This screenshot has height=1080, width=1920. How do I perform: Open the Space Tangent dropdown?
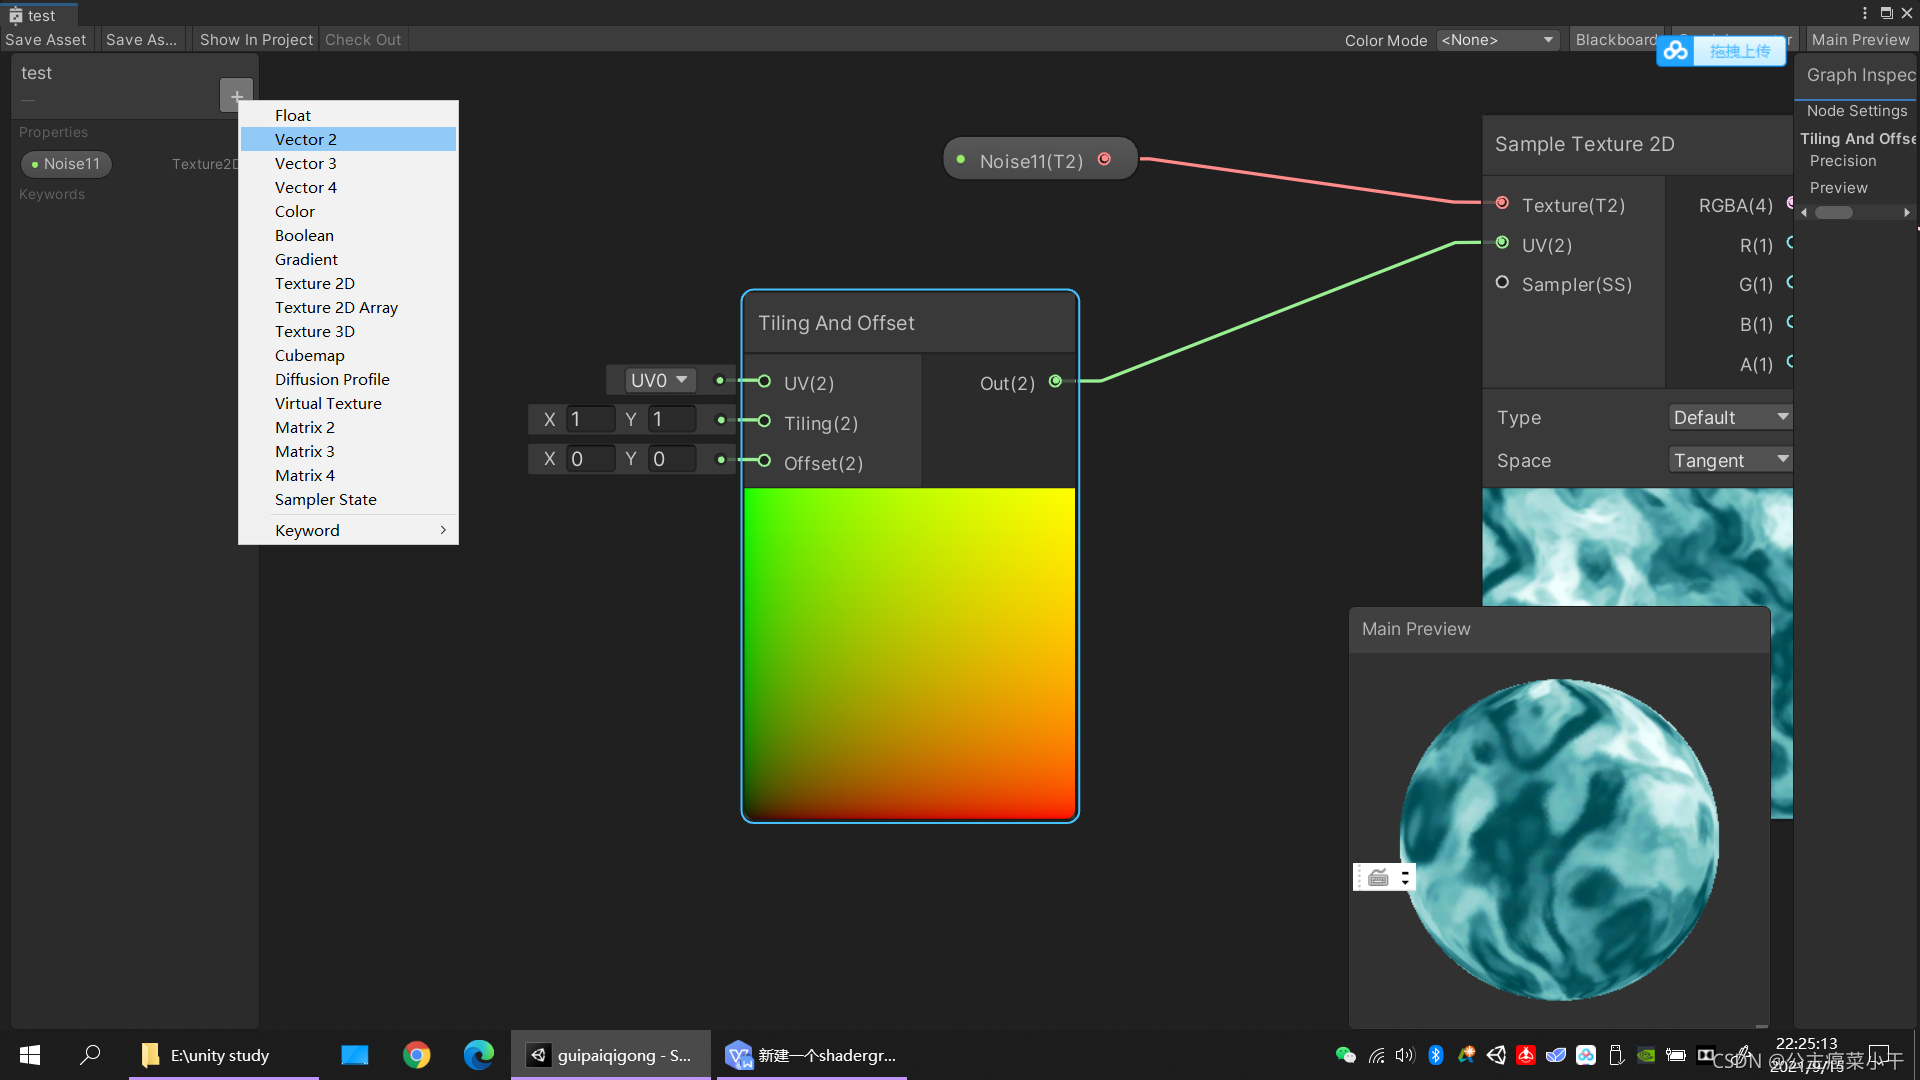(1730, 460)
